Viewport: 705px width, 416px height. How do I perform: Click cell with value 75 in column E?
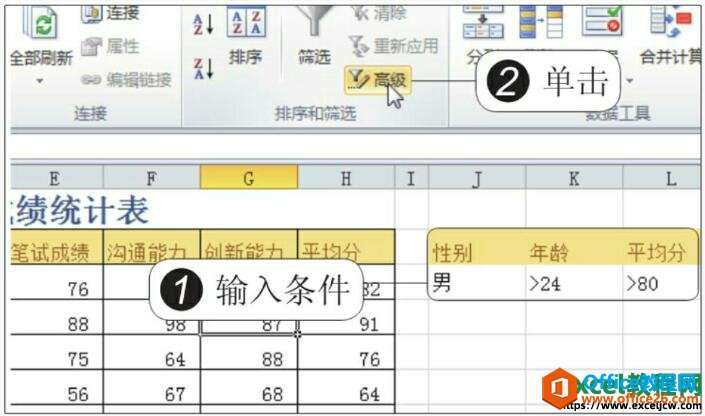pyautogui.click(x=57, y=352)
